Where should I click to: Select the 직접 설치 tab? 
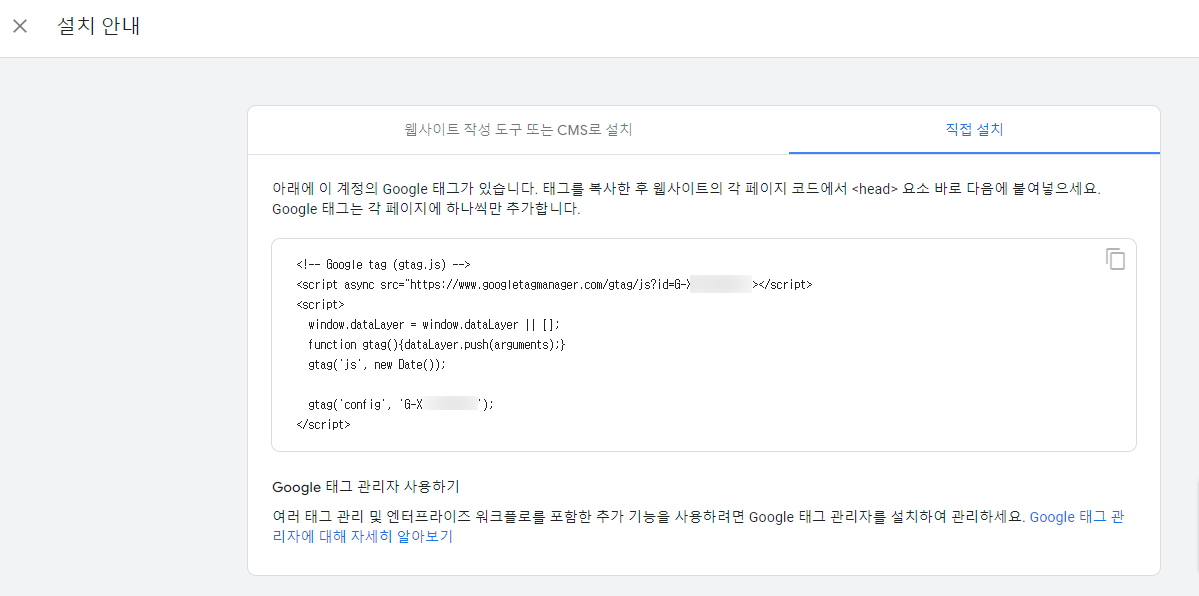click(975, 130)
